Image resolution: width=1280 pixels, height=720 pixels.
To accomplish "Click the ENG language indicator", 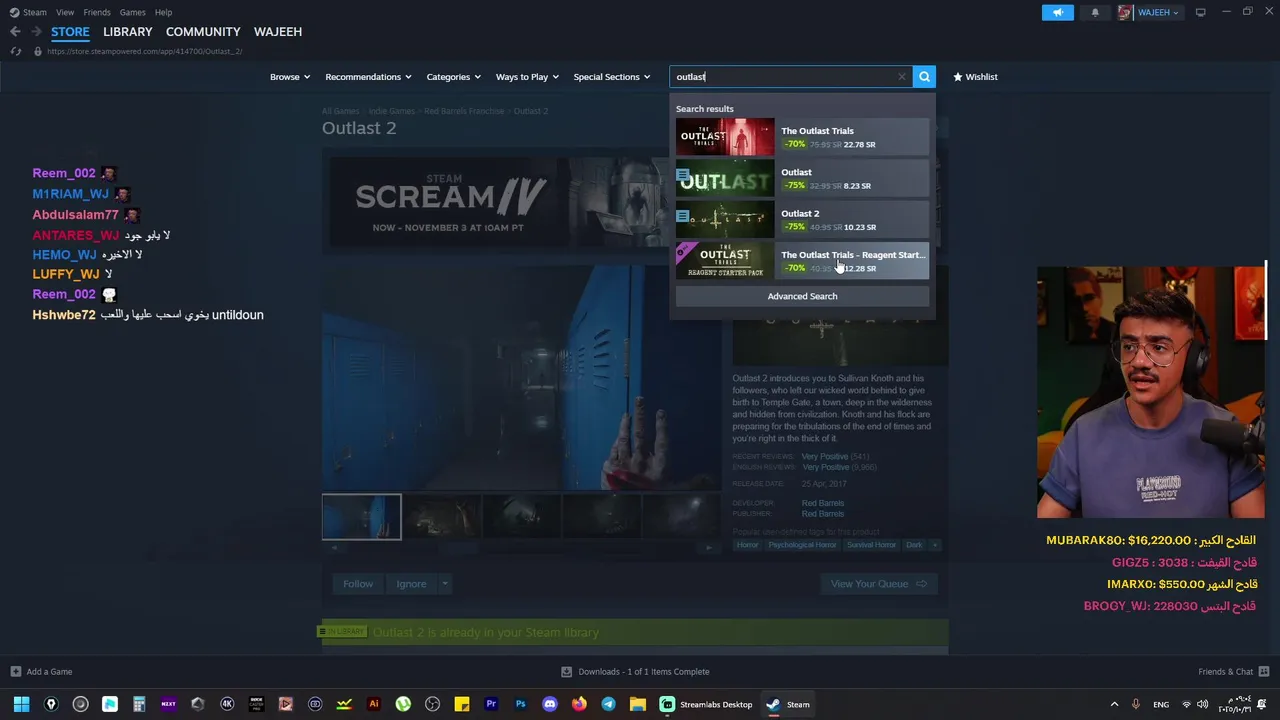I will coord(1161,704).
